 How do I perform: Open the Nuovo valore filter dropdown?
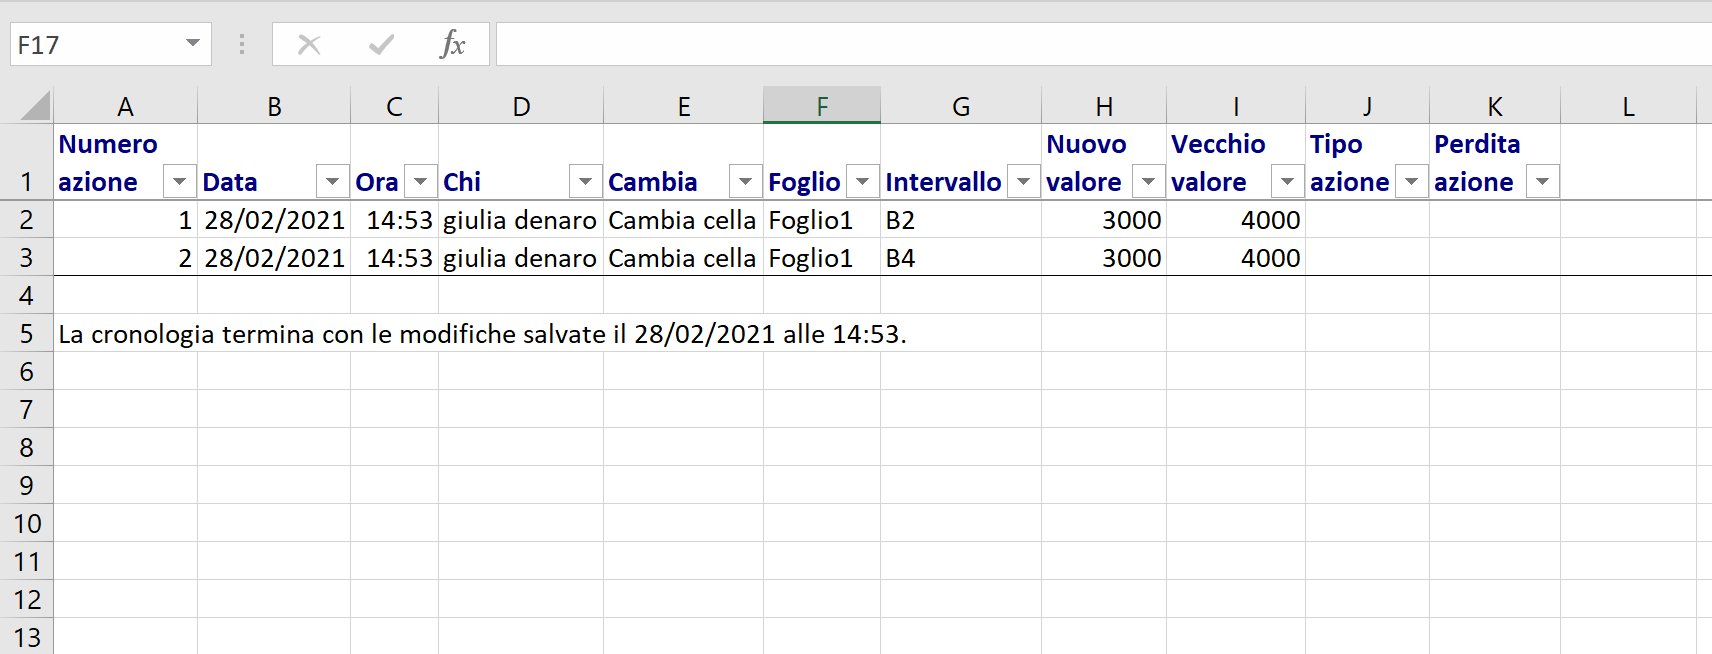[1149, 181]
